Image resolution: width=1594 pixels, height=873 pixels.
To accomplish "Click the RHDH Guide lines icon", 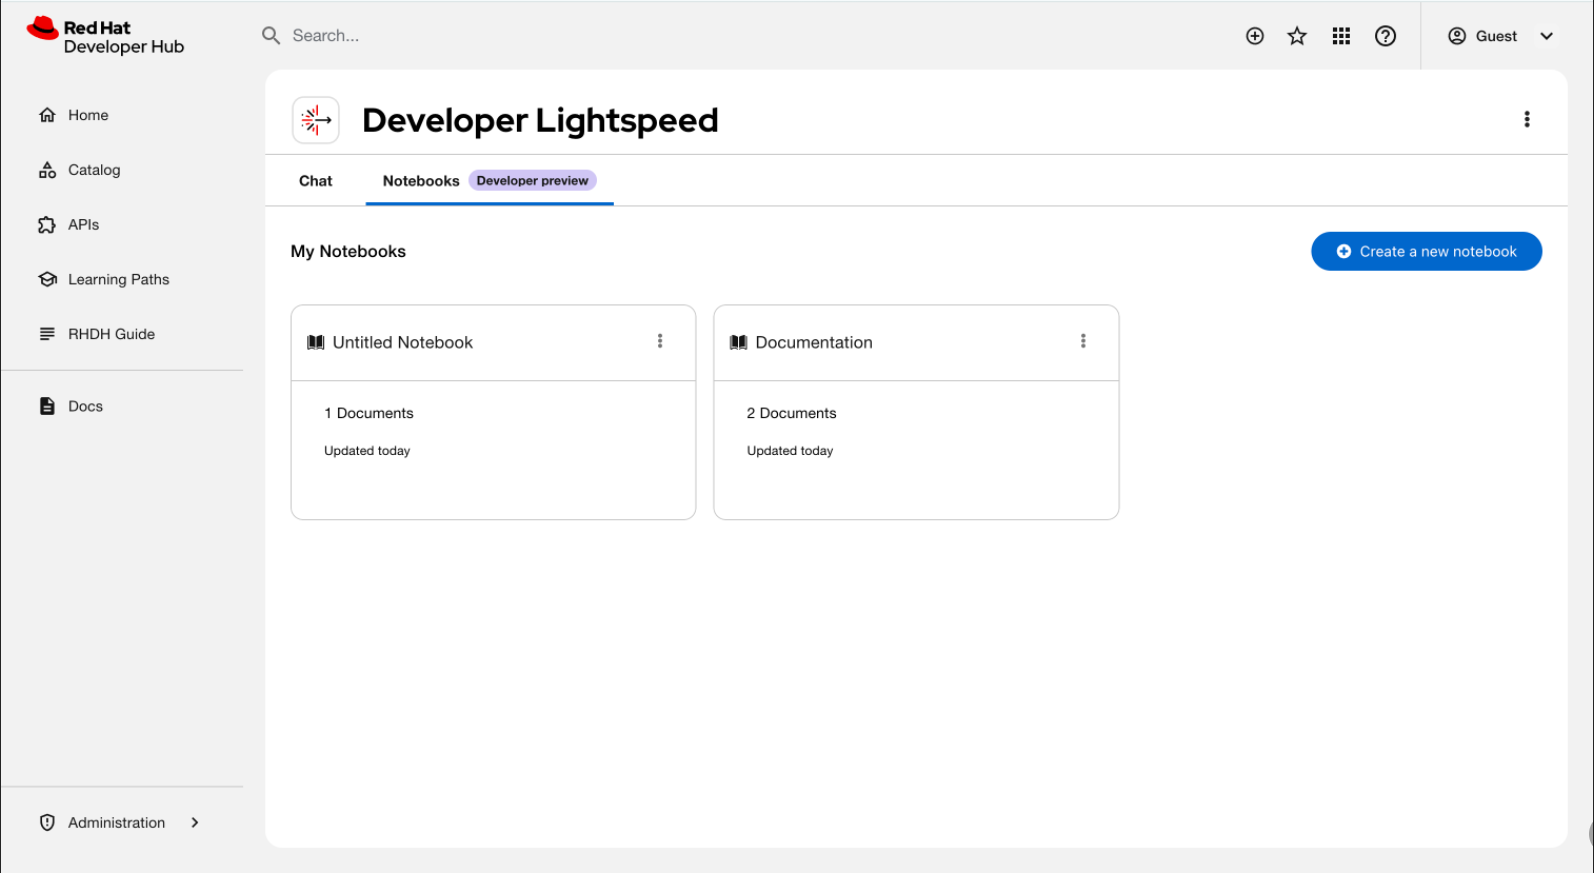I will (x=47, y=334).
